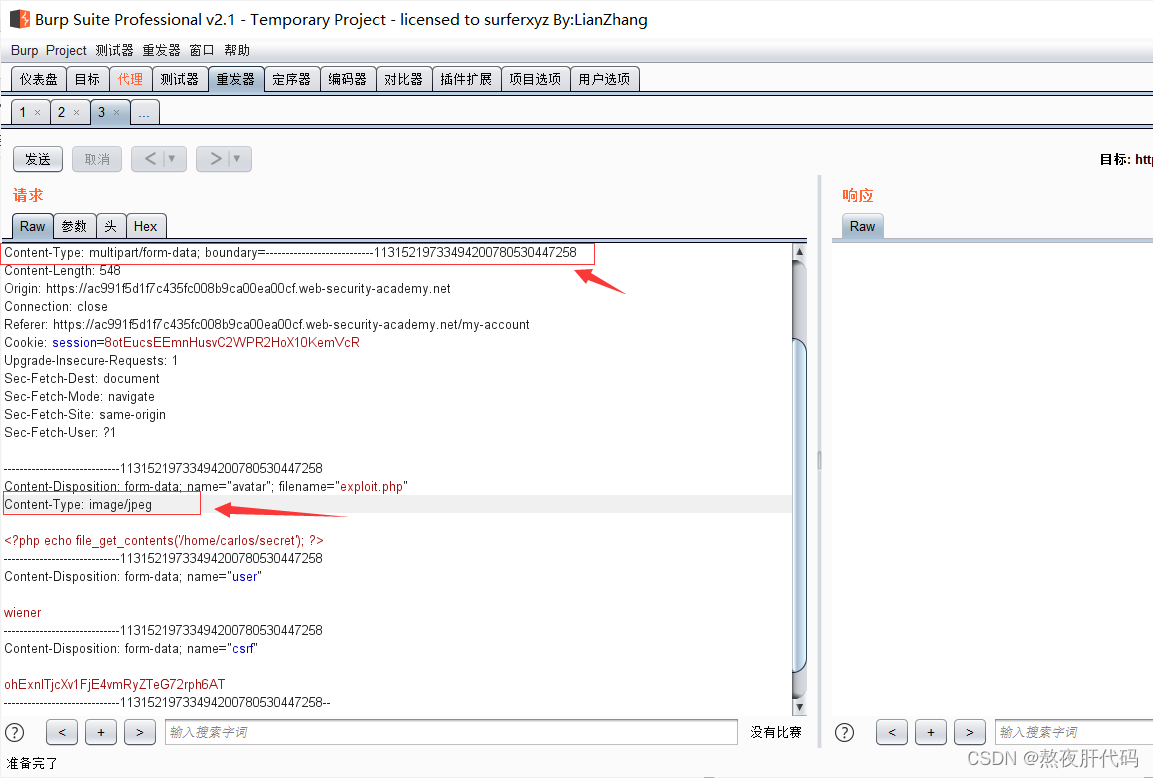Select the response Raw tab

[x=863, y=226]
